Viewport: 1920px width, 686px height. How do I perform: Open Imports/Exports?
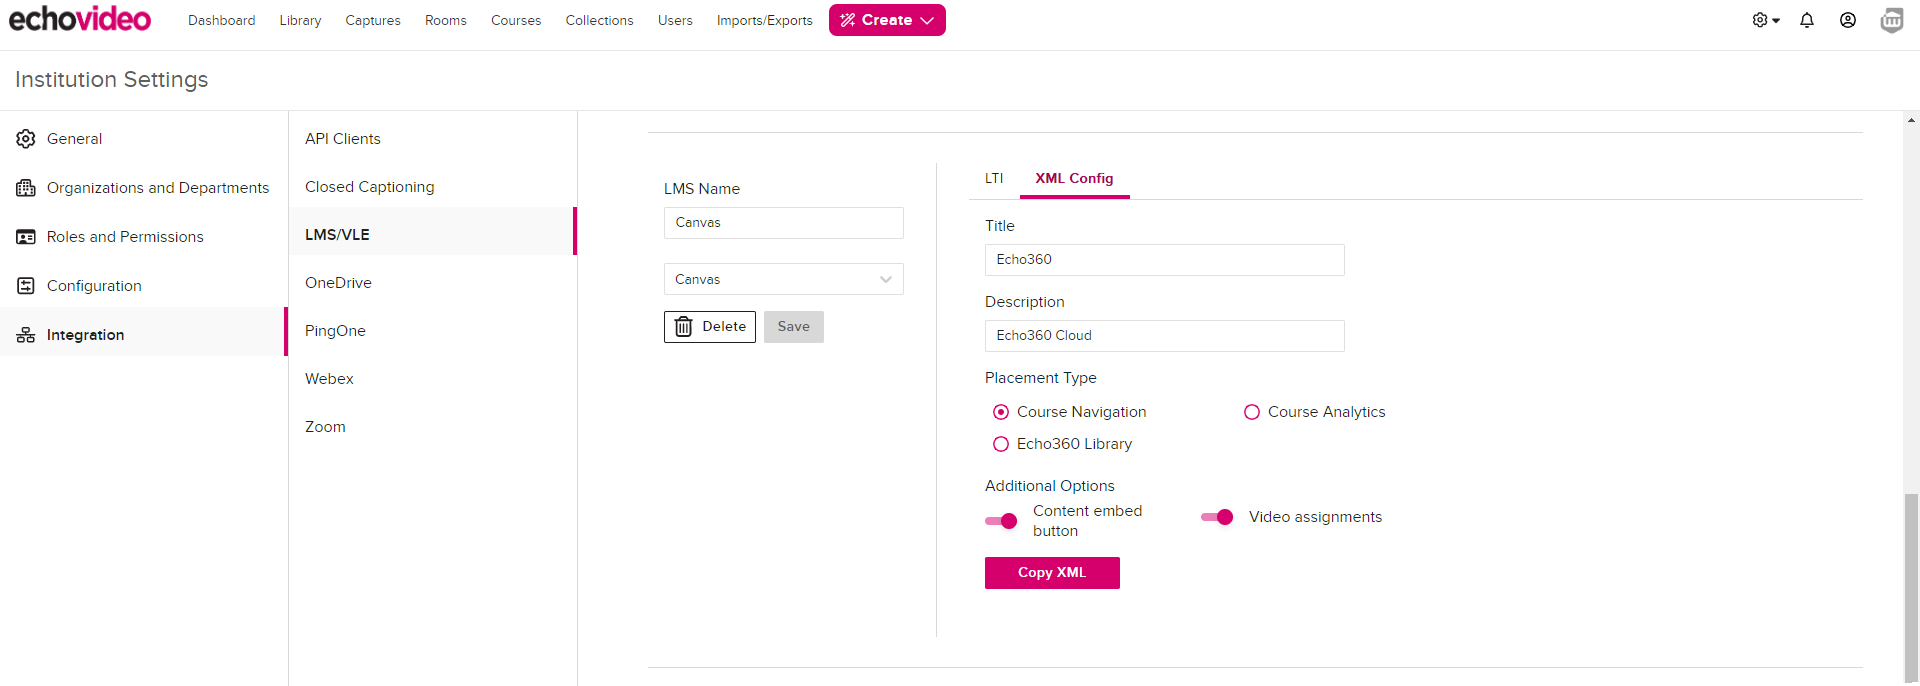(x=765, y=20)
